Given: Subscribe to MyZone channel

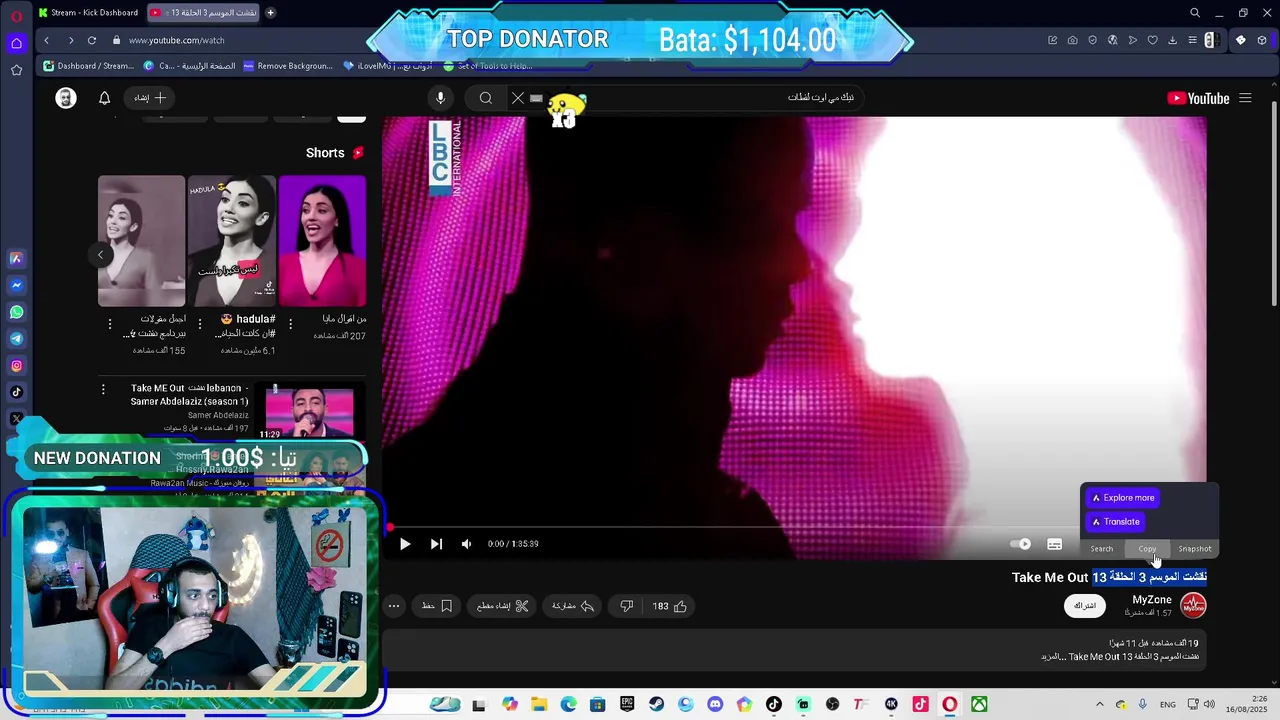Looking at the screenshot, I should point(1085,606).
